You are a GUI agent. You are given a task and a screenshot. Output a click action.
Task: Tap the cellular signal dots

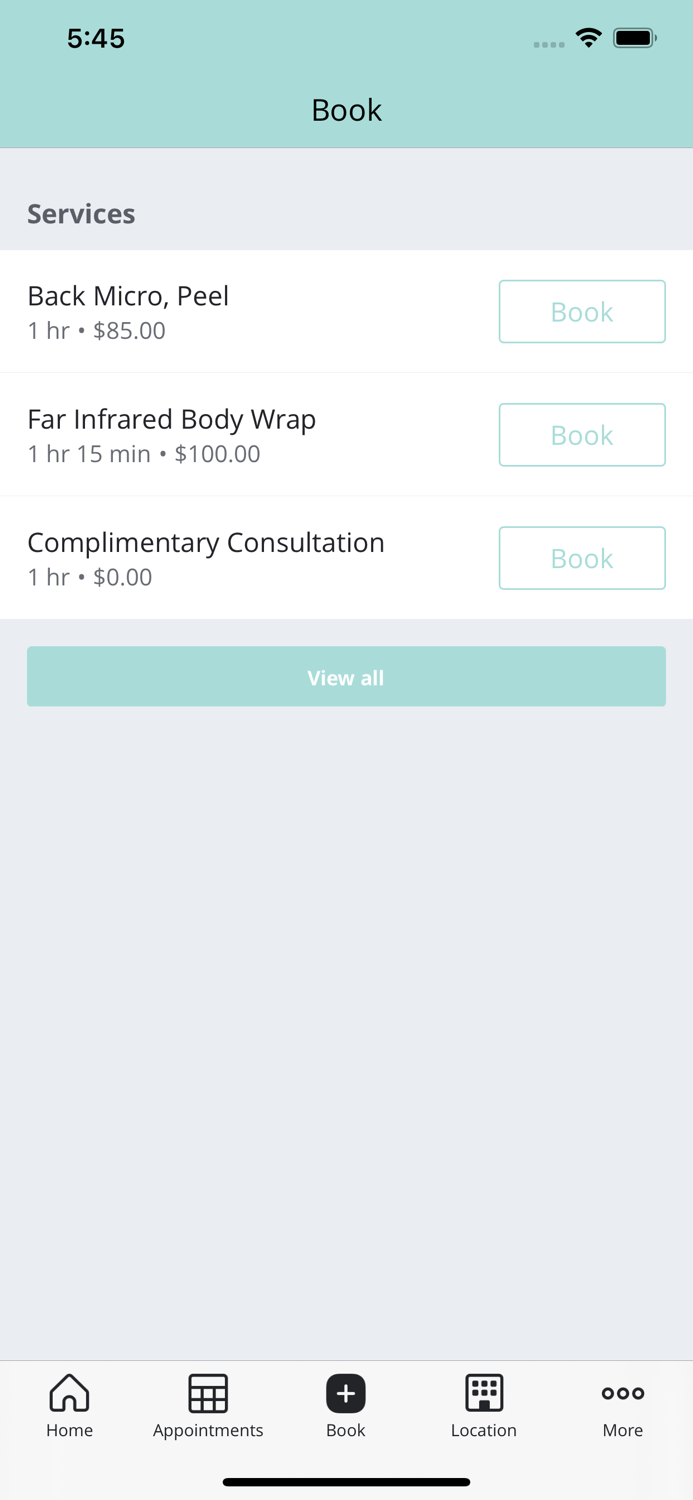(x=548, y=44)
